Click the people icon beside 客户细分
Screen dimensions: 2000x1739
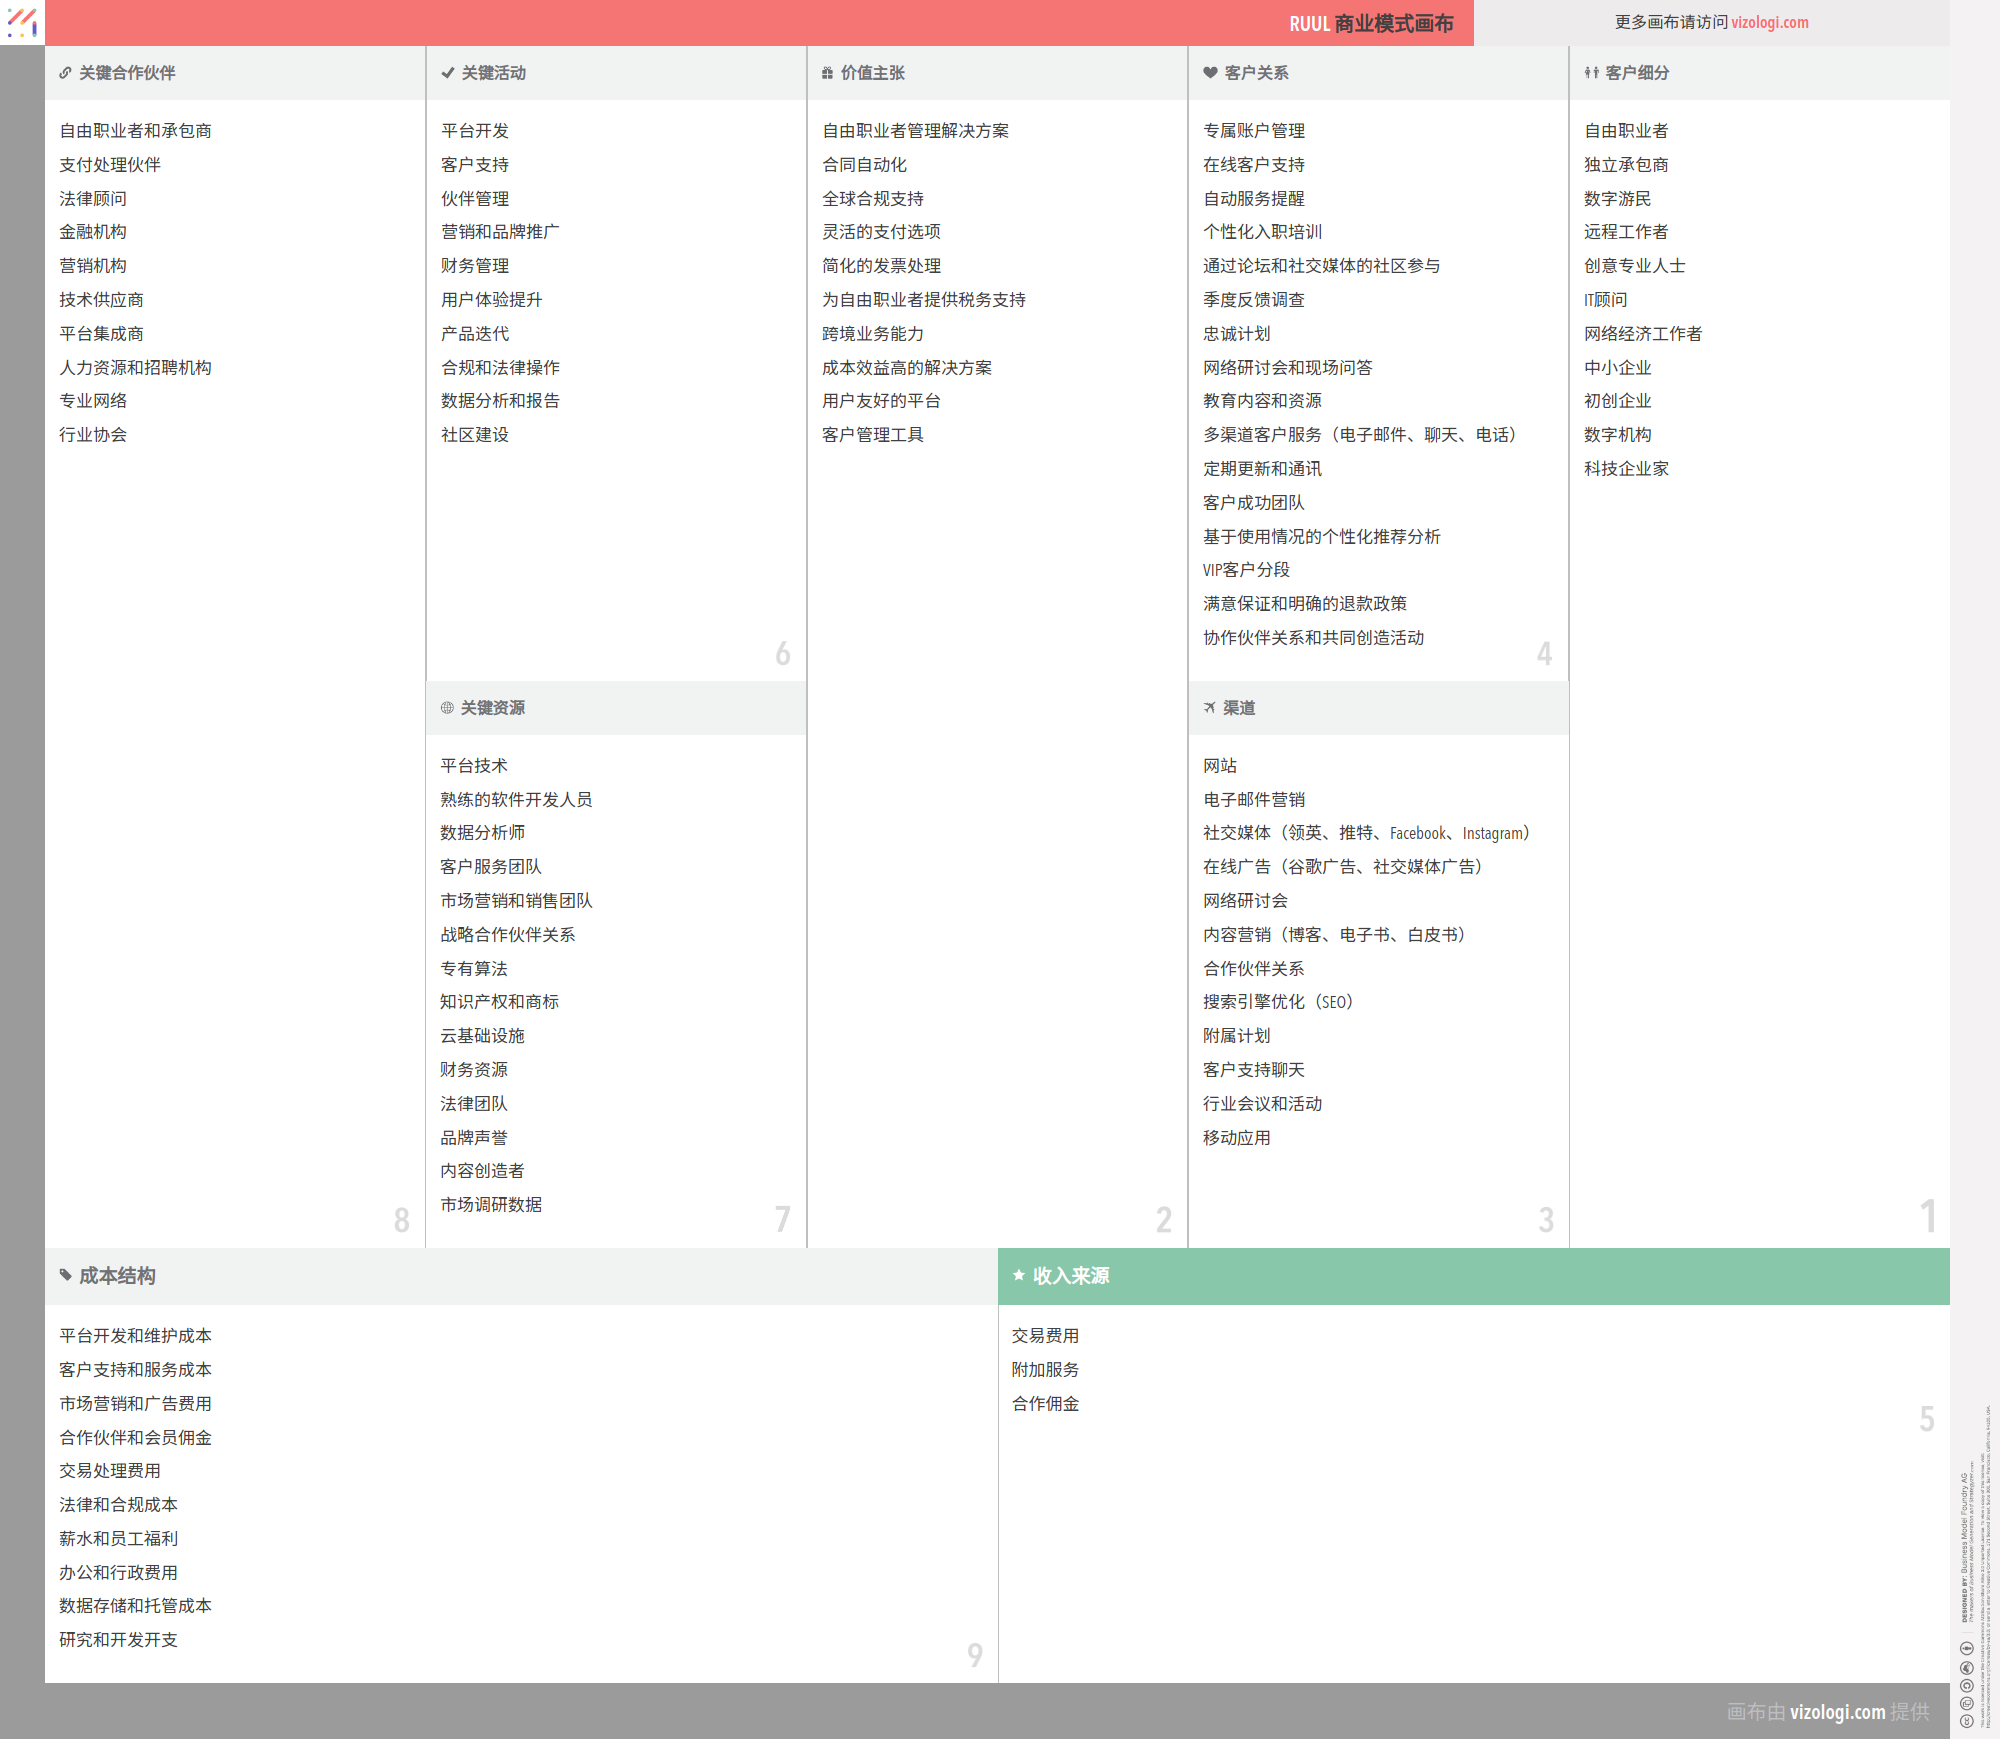[1591, 73]
